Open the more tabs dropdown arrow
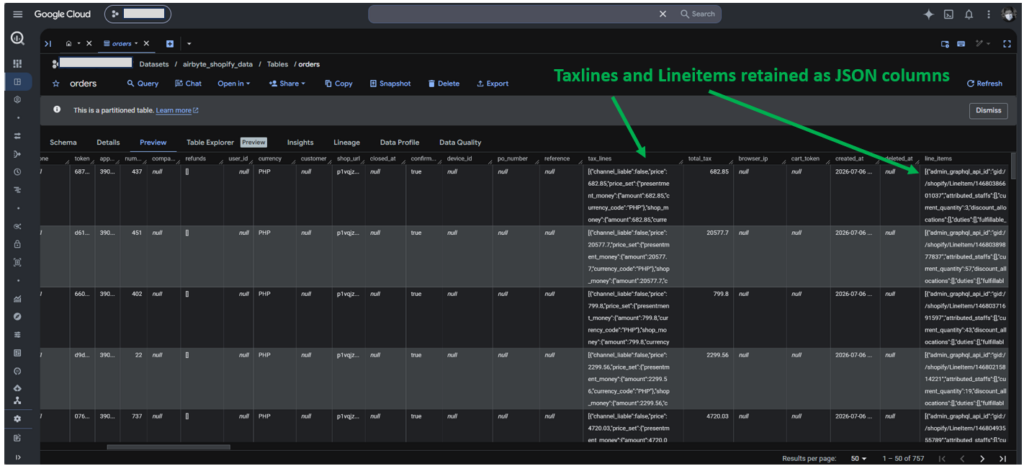The width and height of the screenshot is (1024, 466). coord(189,44)
